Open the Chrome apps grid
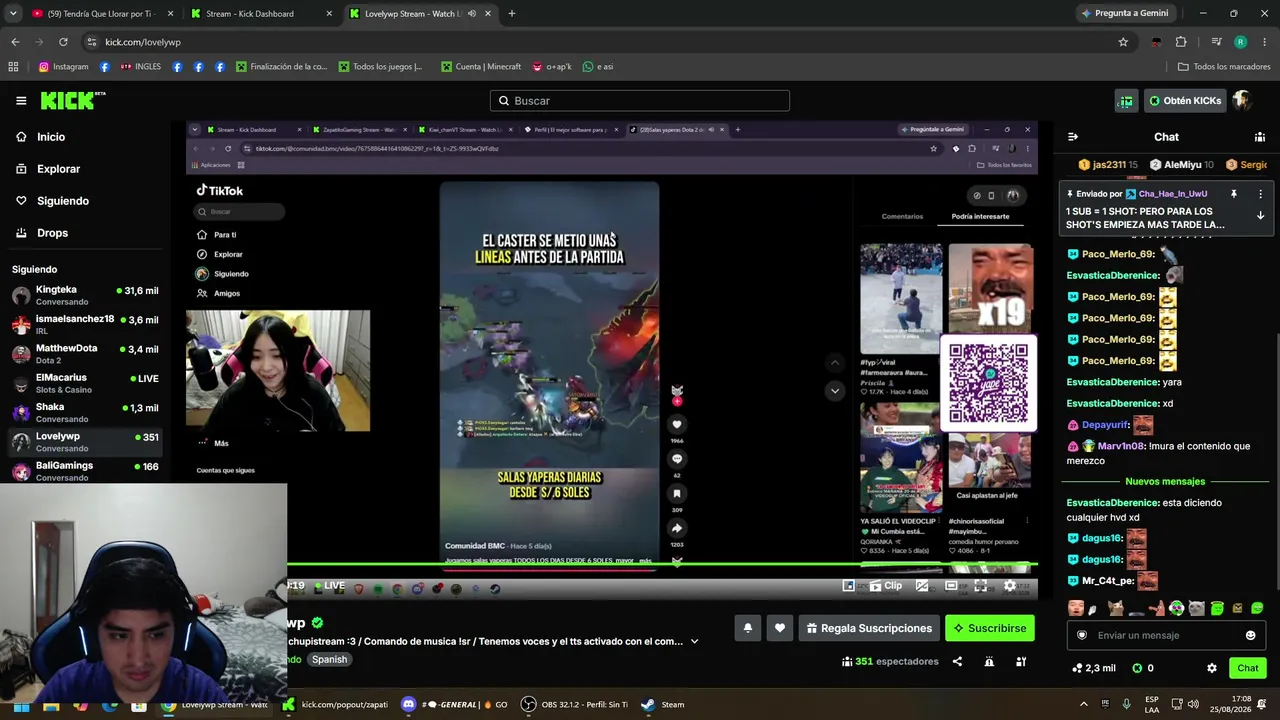 click(13, 67)
